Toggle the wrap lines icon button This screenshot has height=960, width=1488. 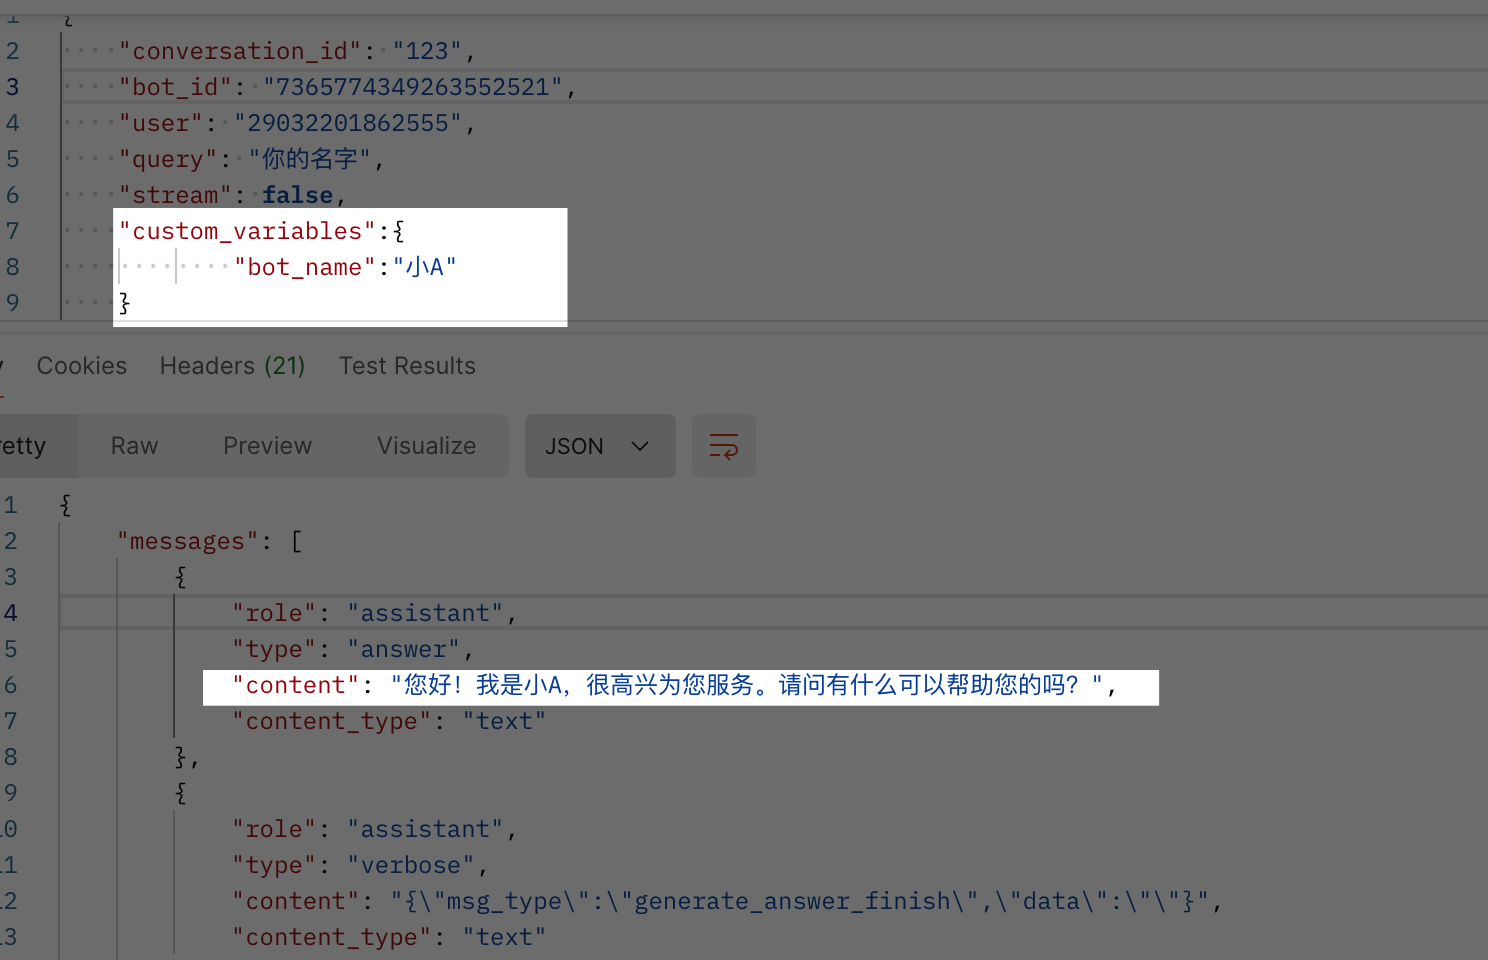[x=723, y=446]
